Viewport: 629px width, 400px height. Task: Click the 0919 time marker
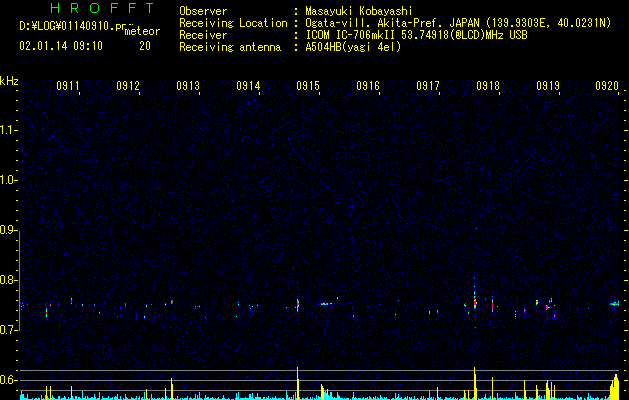pyautogui.click(x=548, y=86)
